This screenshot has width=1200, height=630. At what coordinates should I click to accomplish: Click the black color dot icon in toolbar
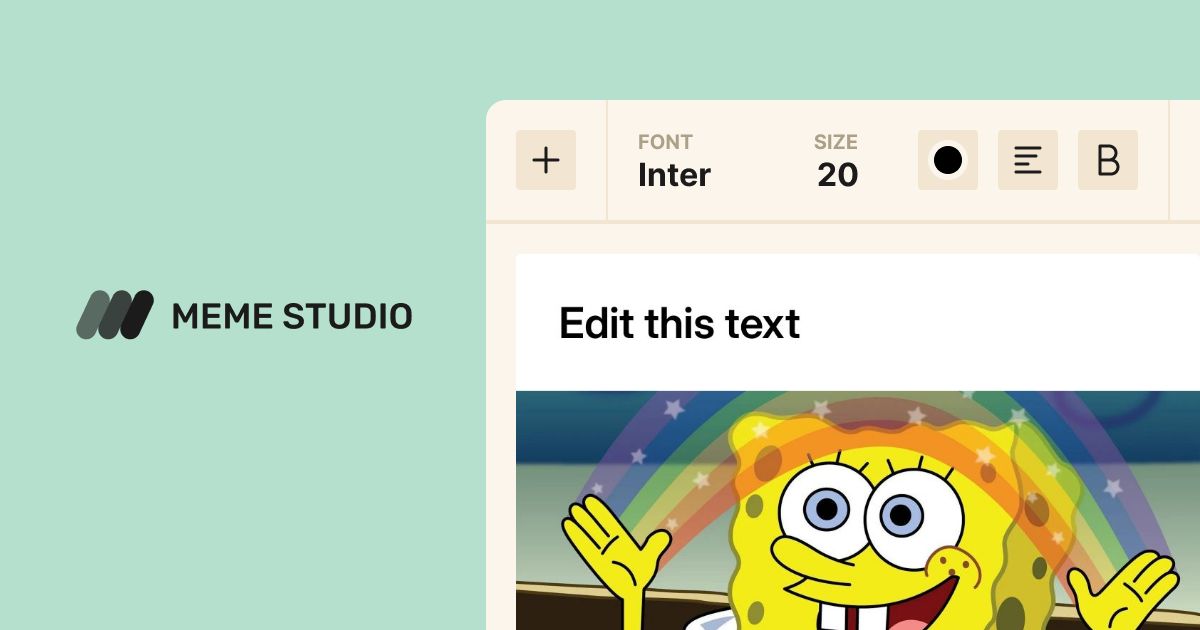pos(947,159)
